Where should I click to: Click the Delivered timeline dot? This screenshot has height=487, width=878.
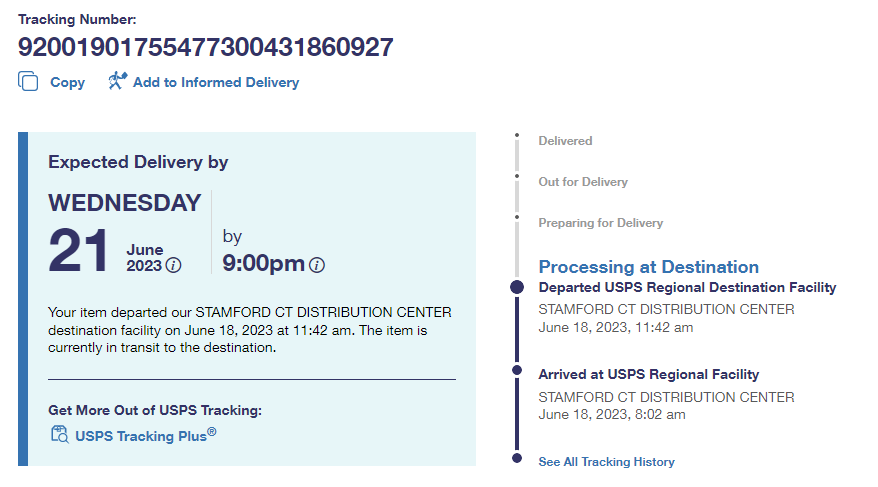point(517,135)
